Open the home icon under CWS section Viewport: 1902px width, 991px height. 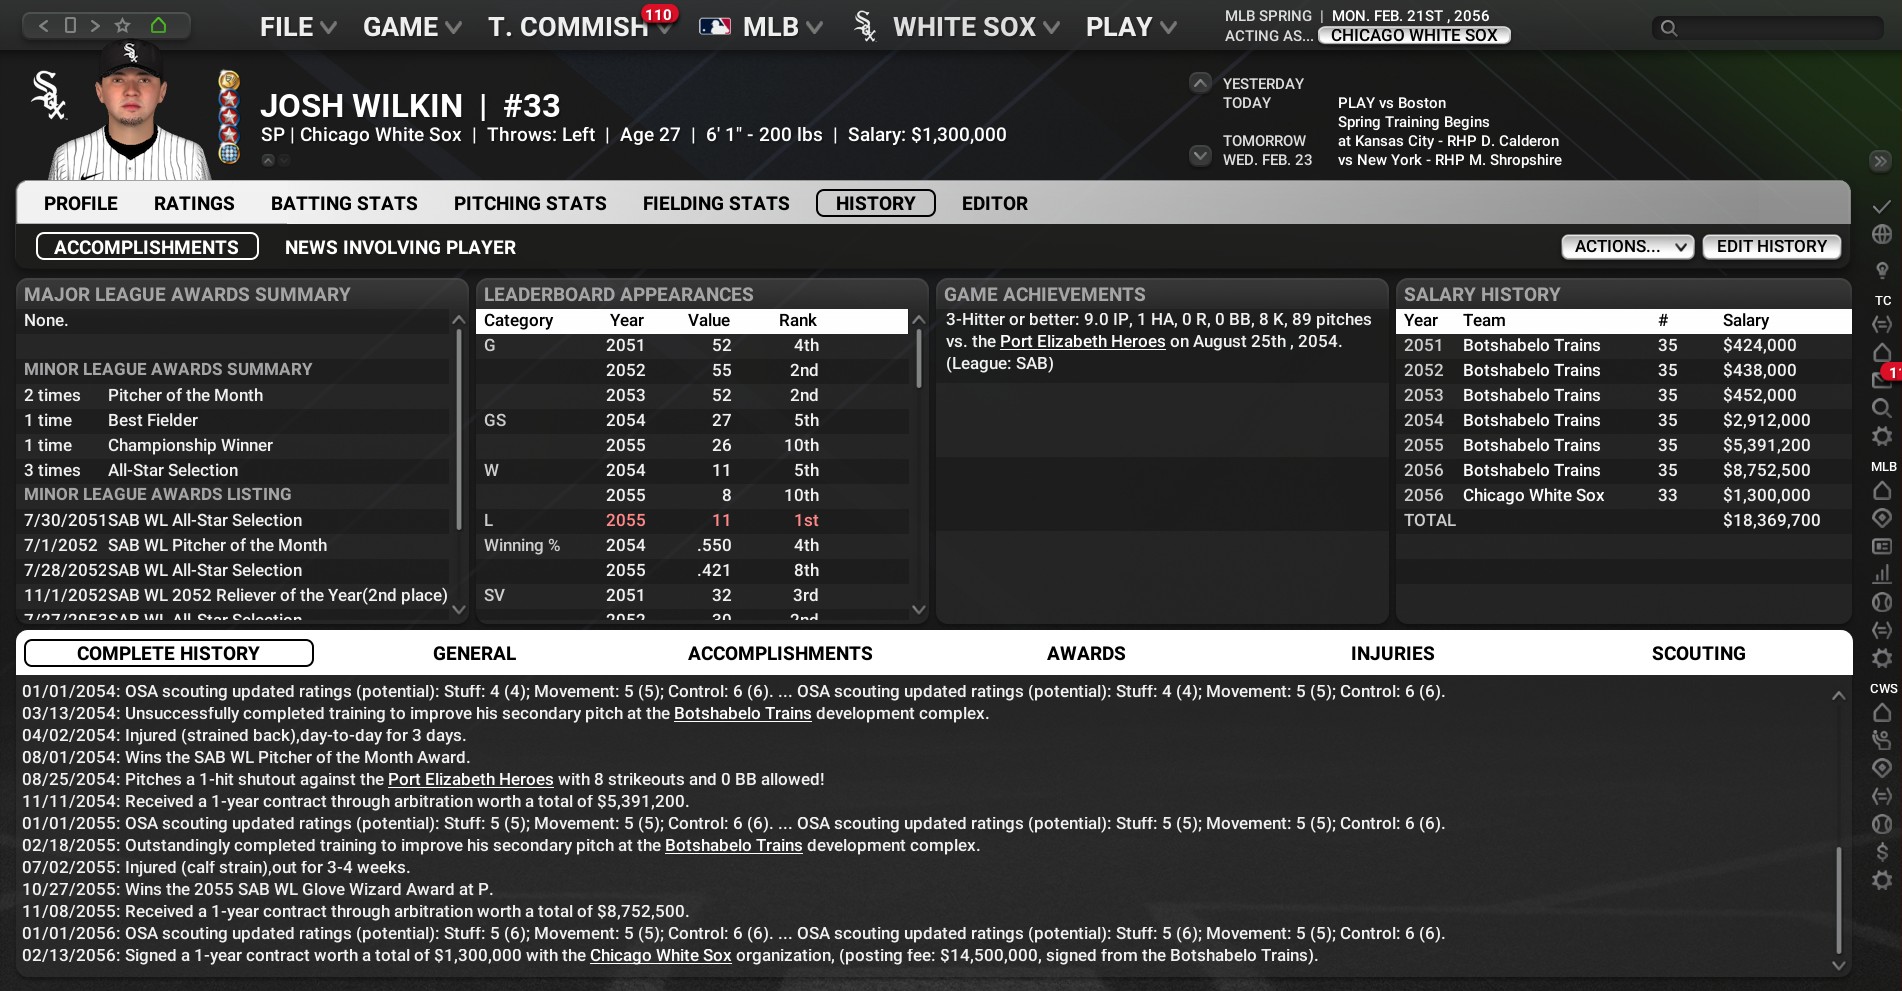[1881, 712]
